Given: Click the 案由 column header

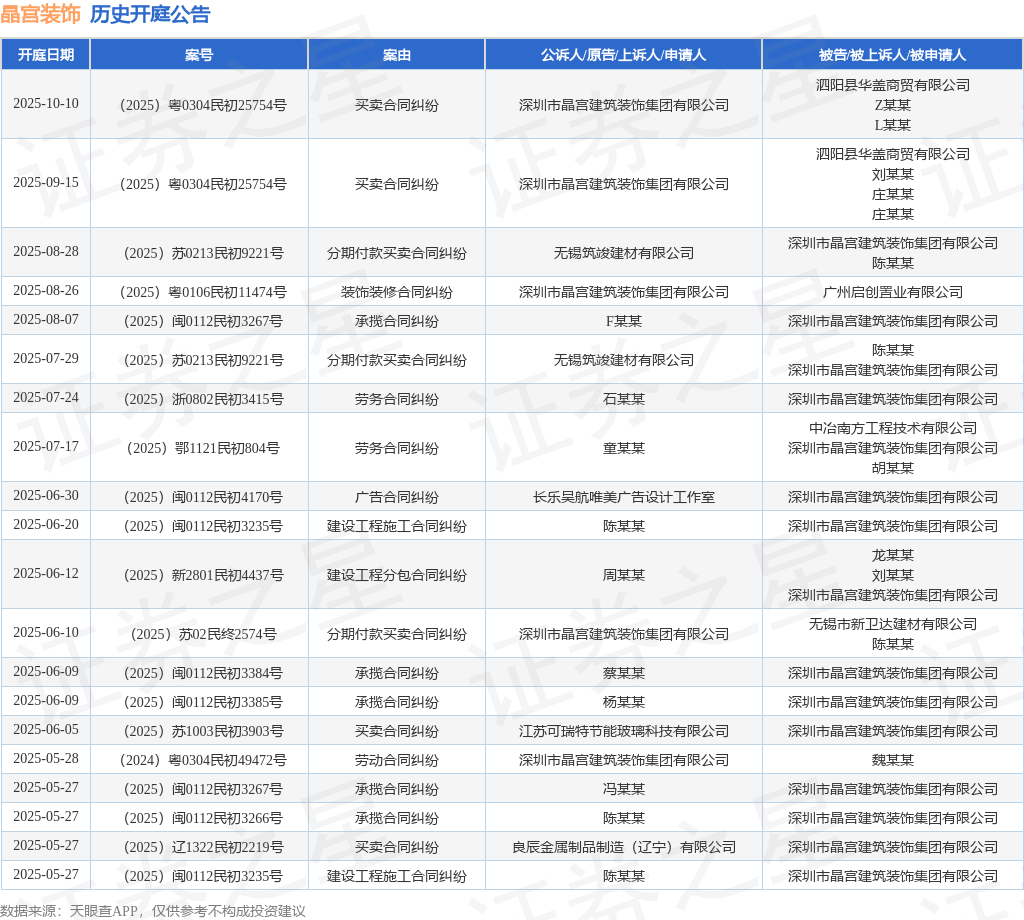Looking at the screenshot, I should pyautogui.click(x=396, y=55).
